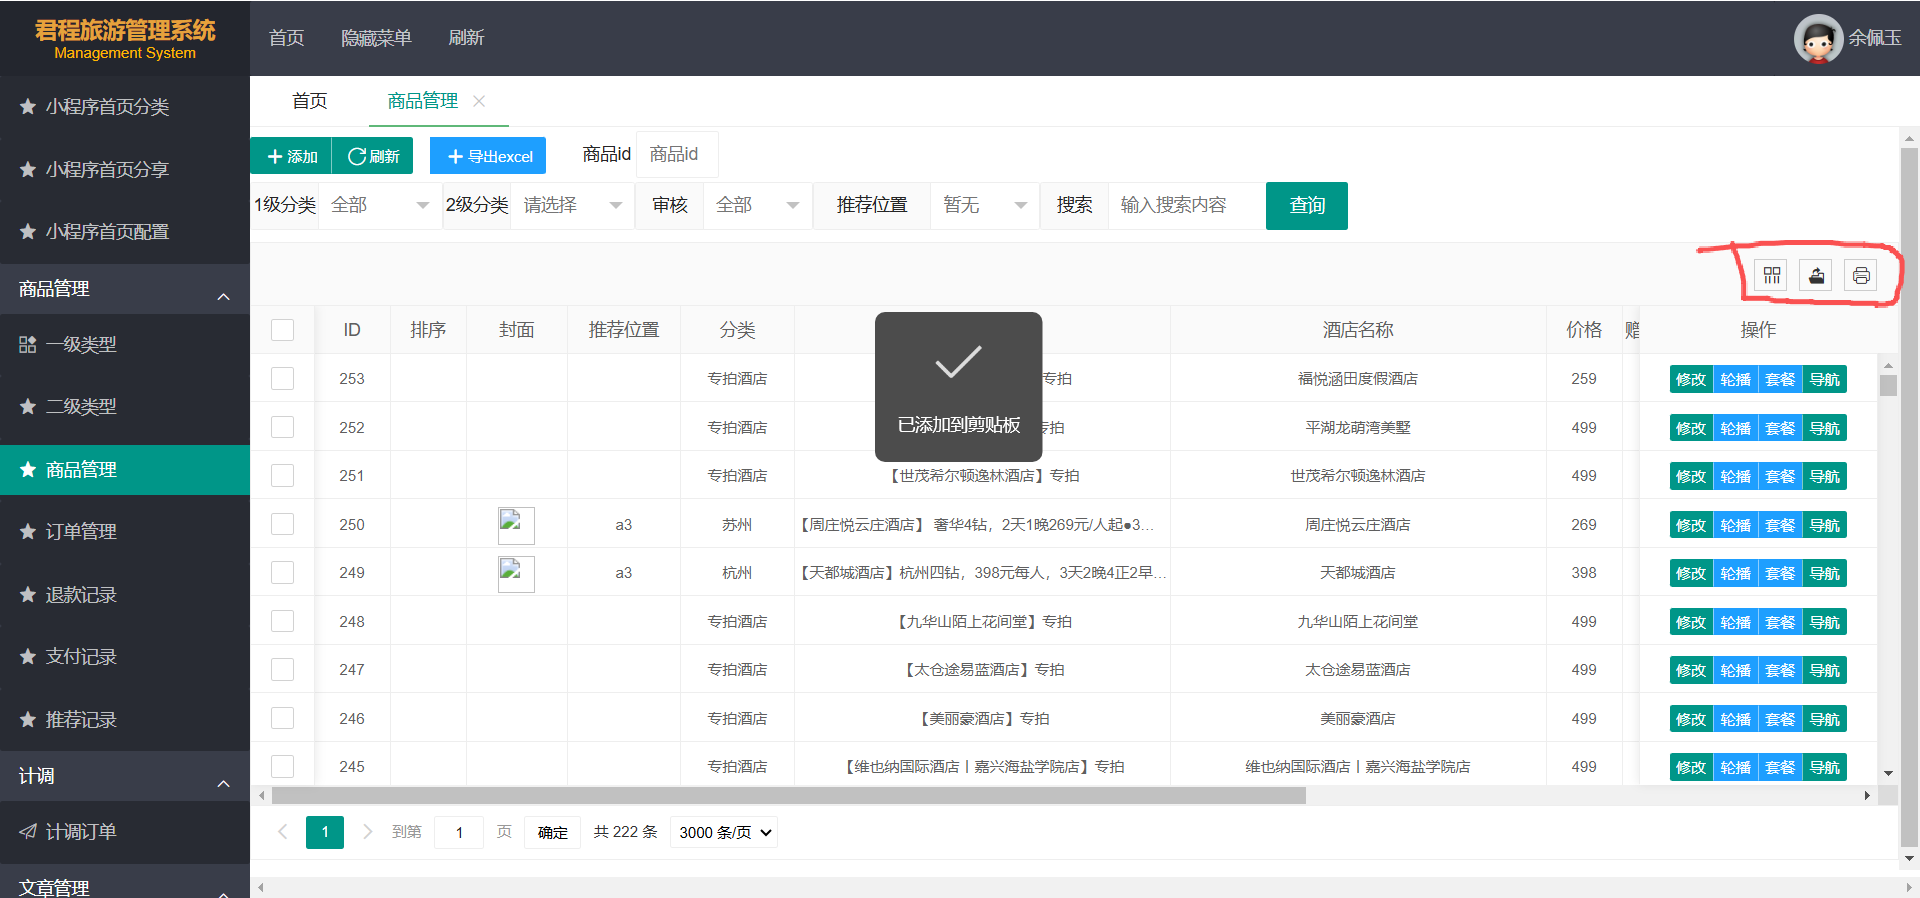This screenshot has height=898, width=1920.
Task: Click the table's horizontal scrollbar
Action: pos(788,796)
